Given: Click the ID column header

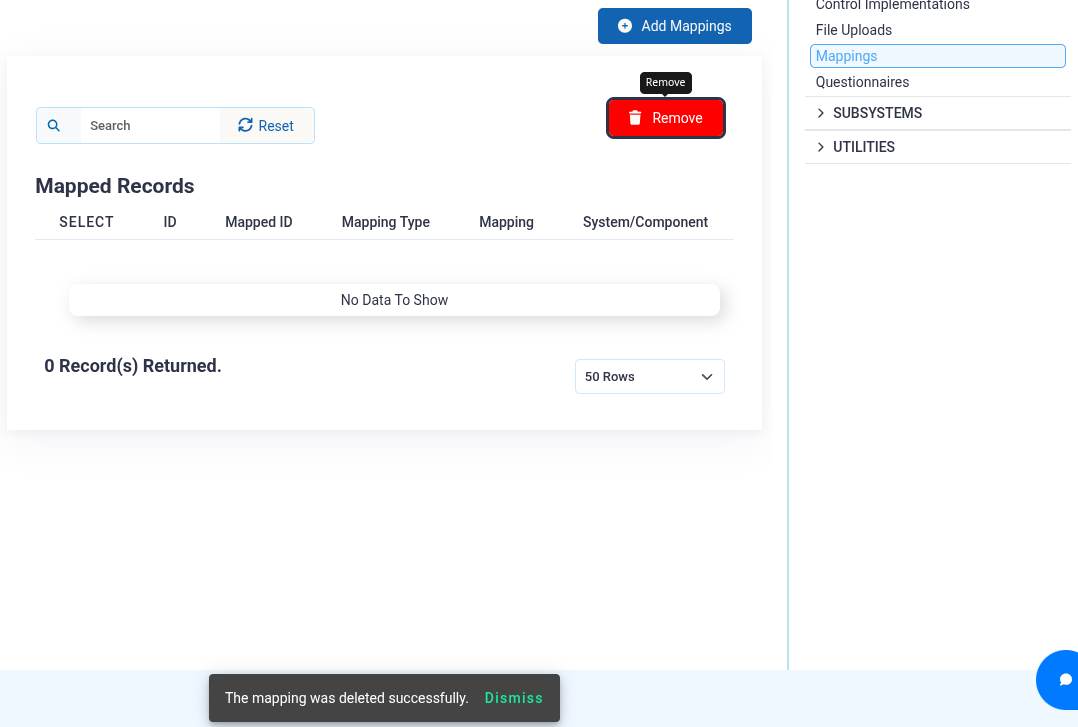Looking at the screenshot, I should [170, 222].
